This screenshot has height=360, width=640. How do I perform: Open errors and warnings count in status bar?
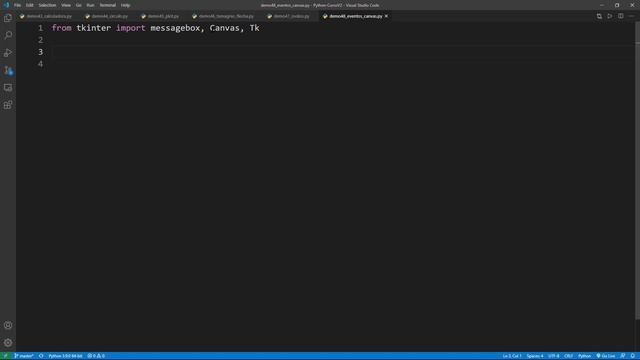coord(96,356)
